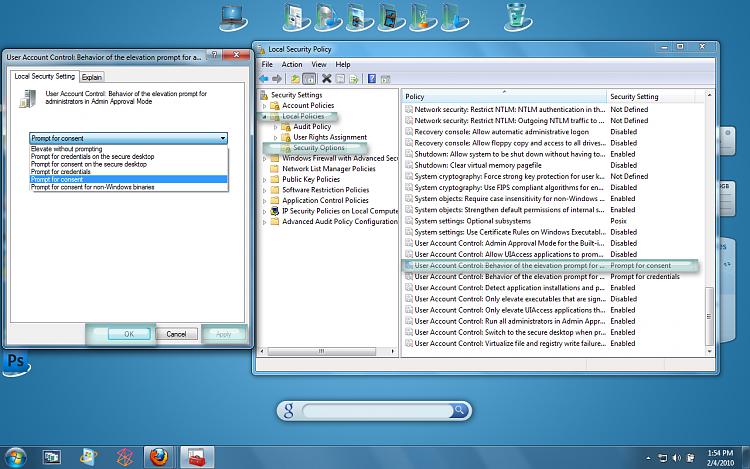This screenshot has width=750, height=469.
Task: Switch to the Explain tab
Action: (91, 77)
